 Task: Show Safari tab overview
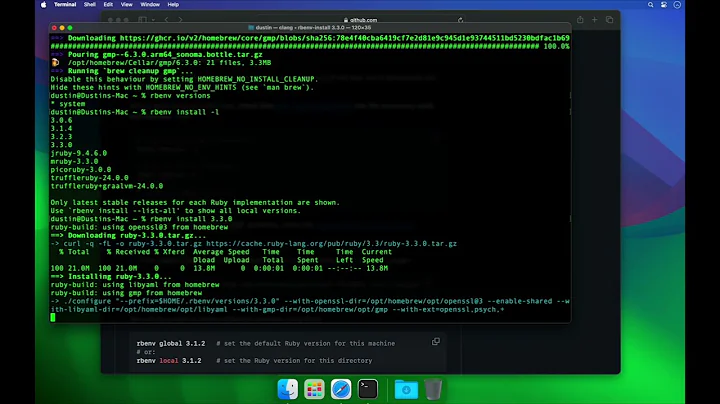point(609,20)
